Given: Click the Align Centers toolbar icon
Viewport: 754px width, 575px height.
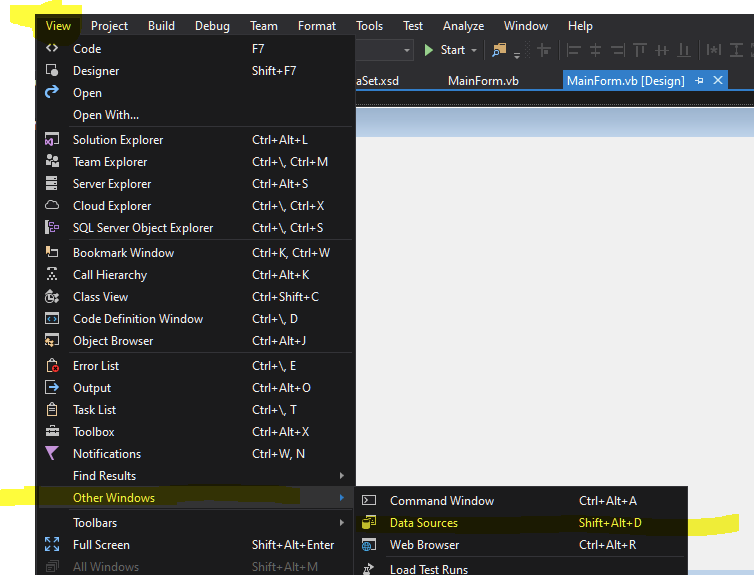Looking at the screenshot, I should click(595, 50).
